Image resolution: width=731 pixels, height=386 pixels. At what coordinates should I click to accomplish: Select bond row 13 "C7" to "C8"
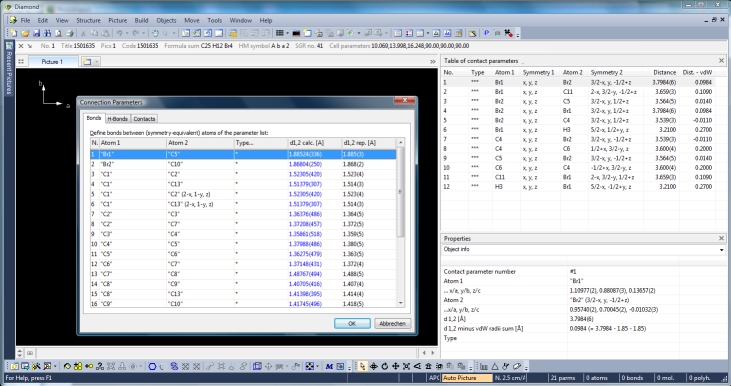(243, 274)
